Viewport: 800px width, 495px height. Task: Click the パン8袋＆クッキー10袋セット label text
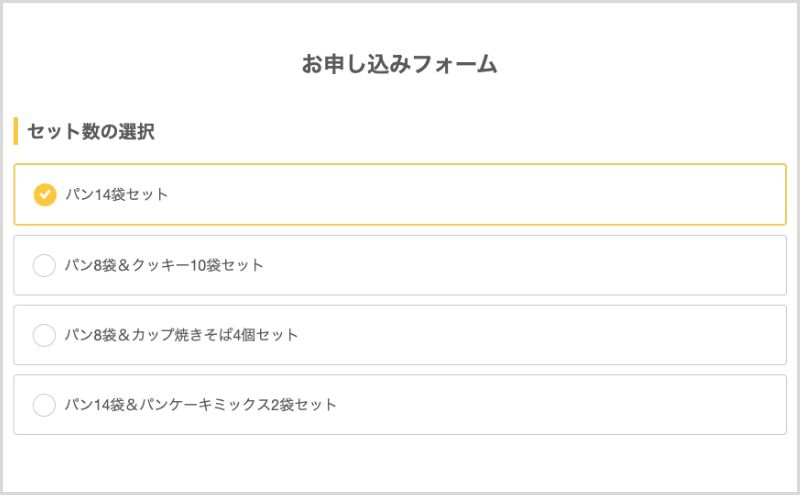(164, 265)
